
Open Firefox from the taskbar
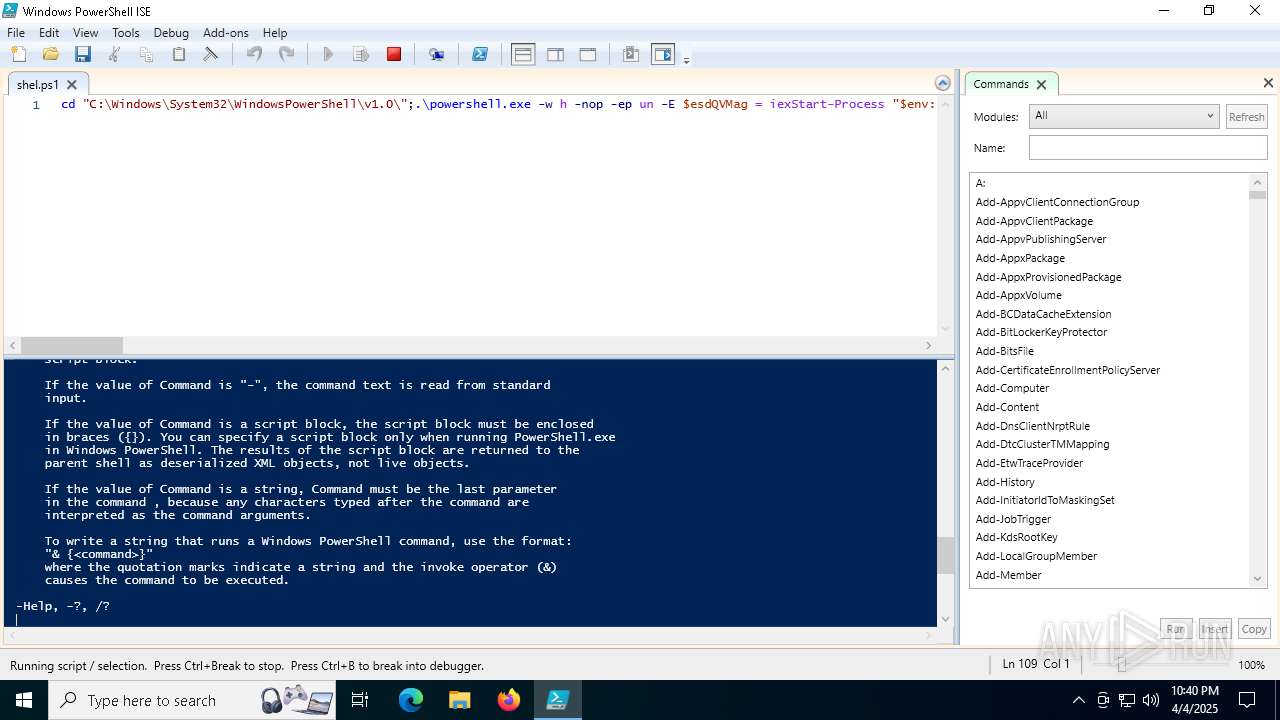(508, 700)
